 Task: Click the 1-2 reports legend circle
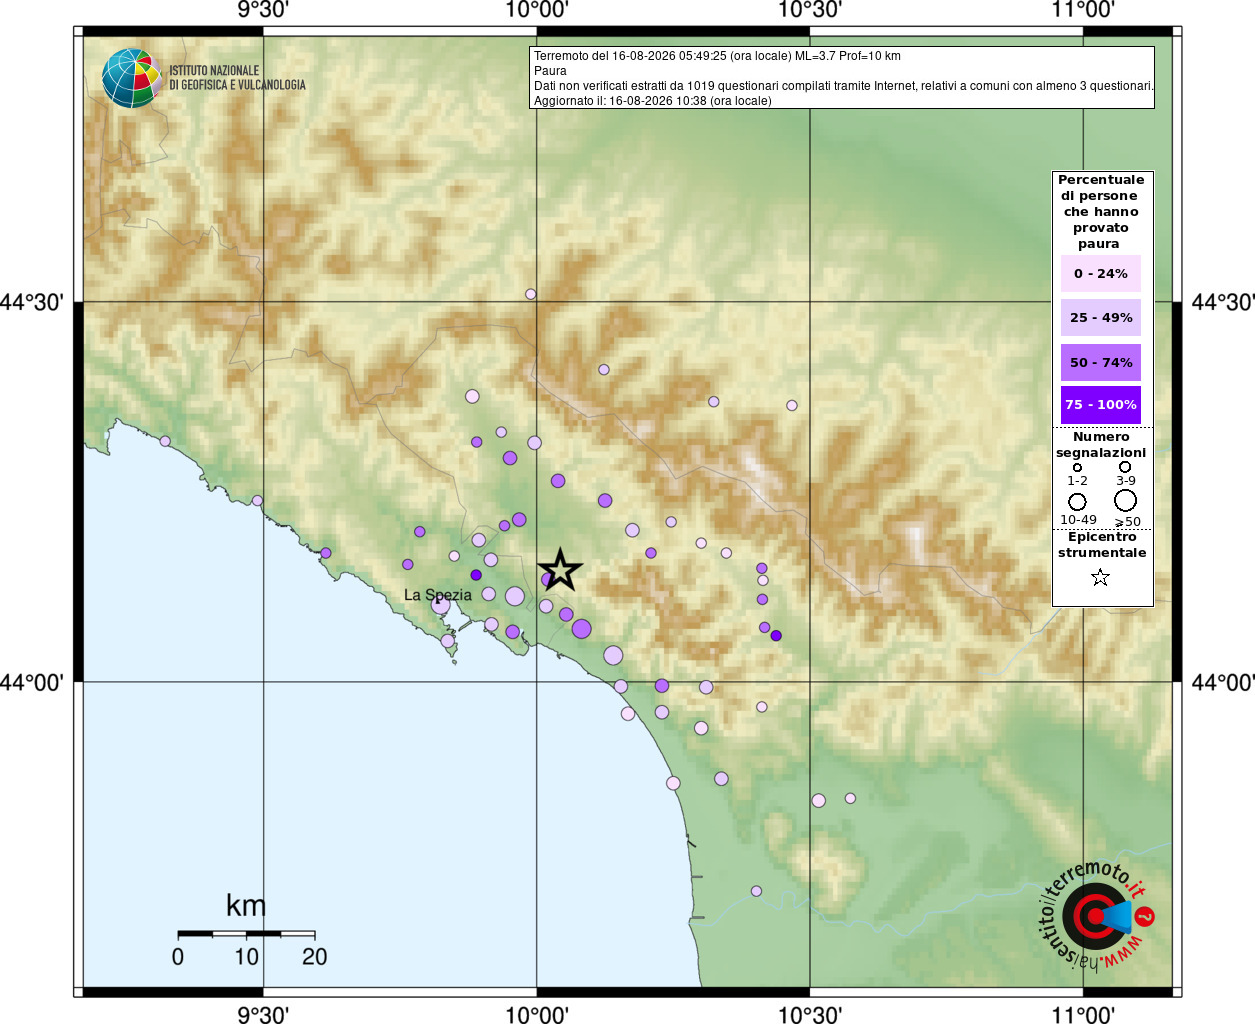[1077, 467]
